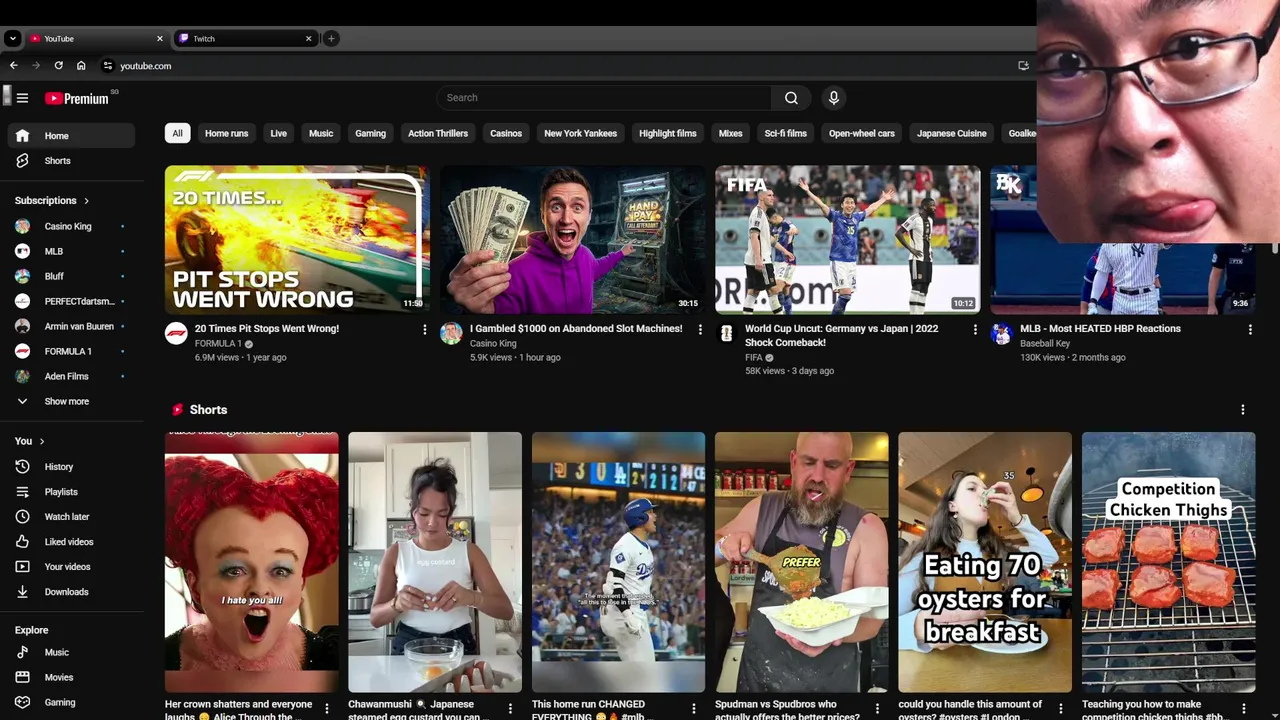
Task: Select the Open-wheel cars chip
Action: click(862, 133)
